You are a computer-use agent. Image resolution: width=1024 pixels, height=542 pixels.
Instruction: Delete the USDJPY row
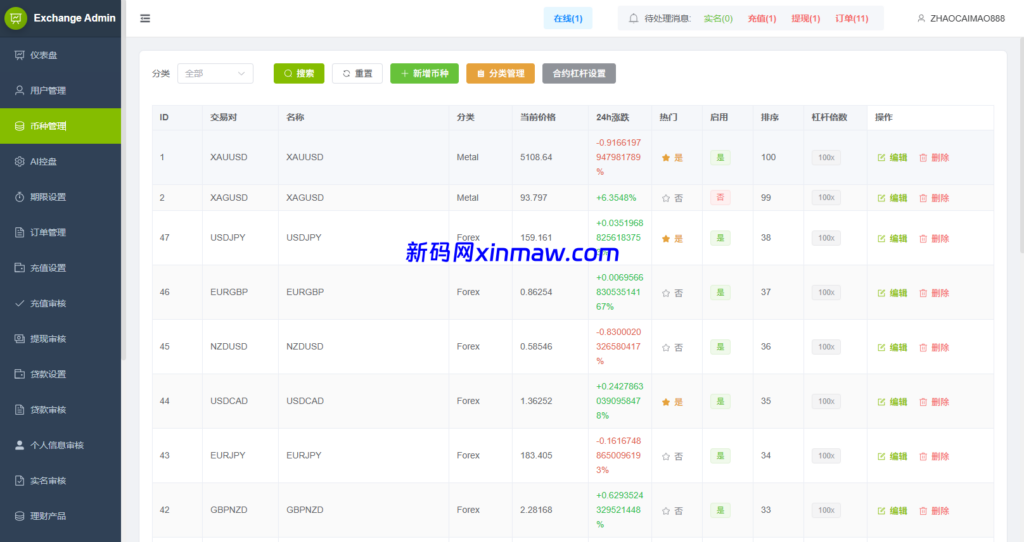934,238
